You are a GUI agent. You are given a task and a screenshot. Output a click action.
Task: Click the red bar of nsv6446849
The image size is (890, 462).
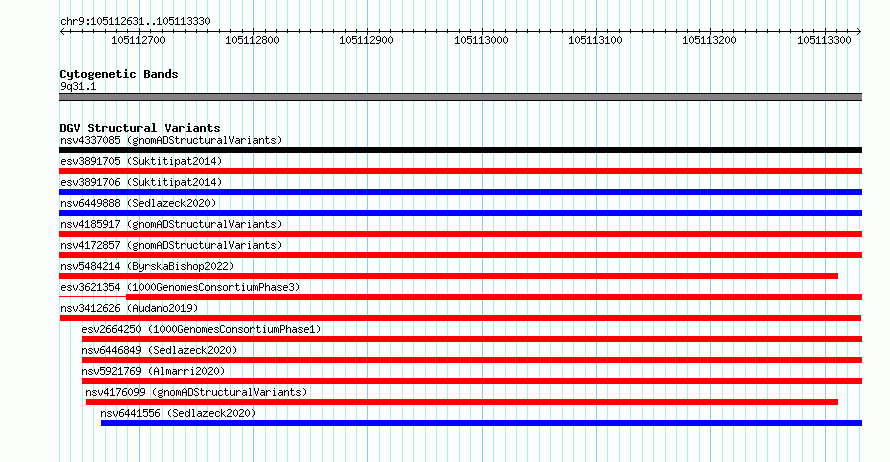pos(472,360)
